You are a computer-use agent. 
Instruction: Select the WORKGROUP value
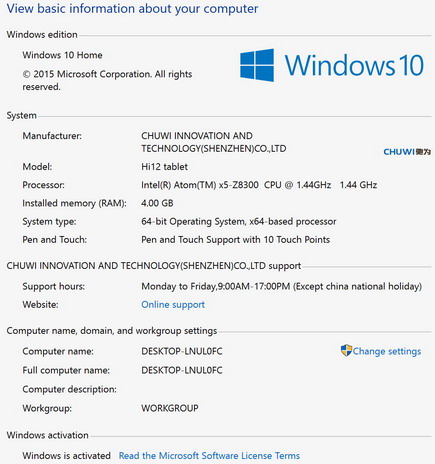click(x=170, y=408)
